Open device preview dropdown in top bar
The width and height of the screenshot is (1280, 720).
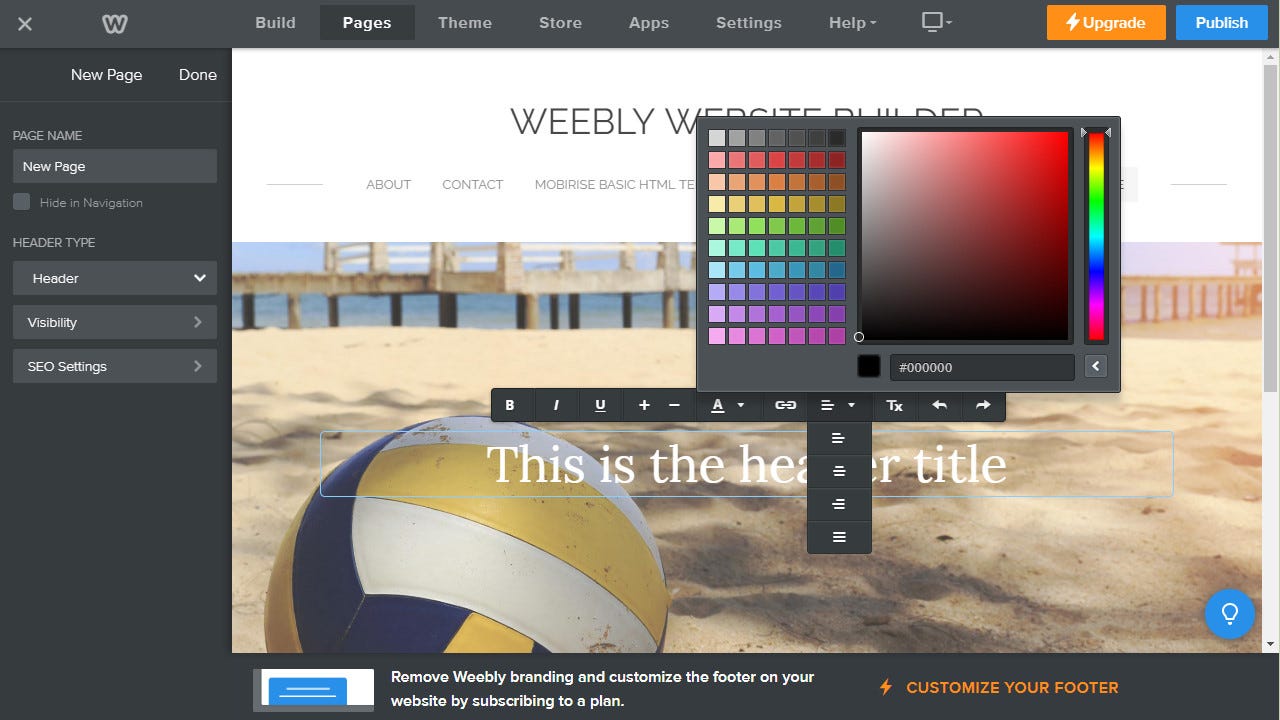(x=937, y=22)
